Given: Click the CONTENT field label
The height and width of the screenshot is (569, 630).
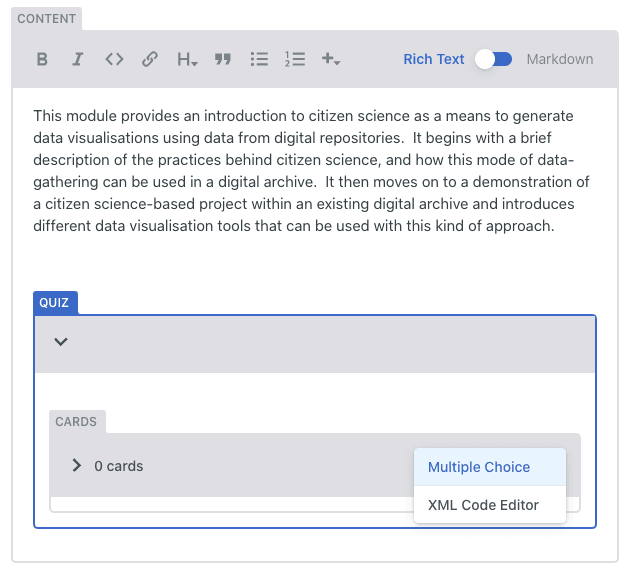Looking at the screenshot, I should tap(46, 19).
